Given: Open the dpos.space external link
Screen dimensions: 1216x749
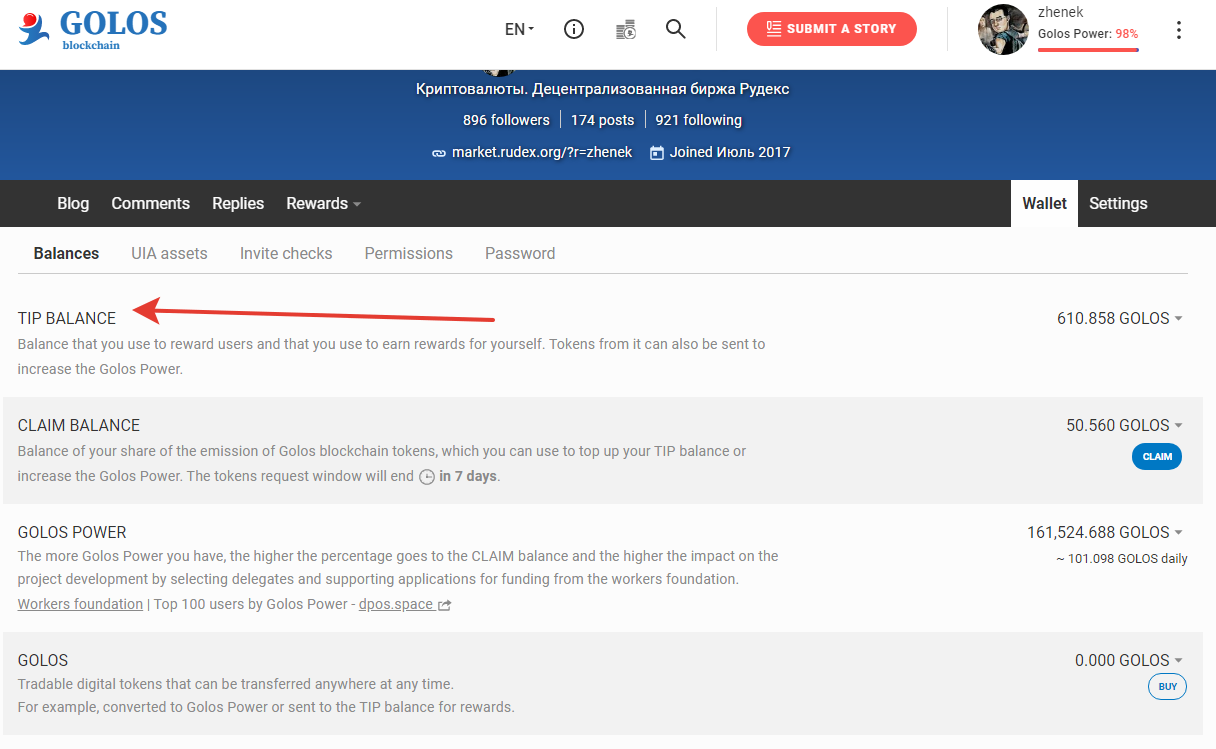Looking at the screenshot, I should [x=405, y=604].
